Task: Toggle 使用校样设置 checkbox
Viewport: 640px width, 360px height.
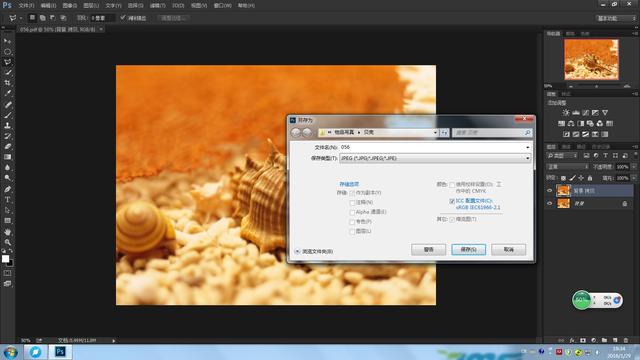Action: [452, 185]
